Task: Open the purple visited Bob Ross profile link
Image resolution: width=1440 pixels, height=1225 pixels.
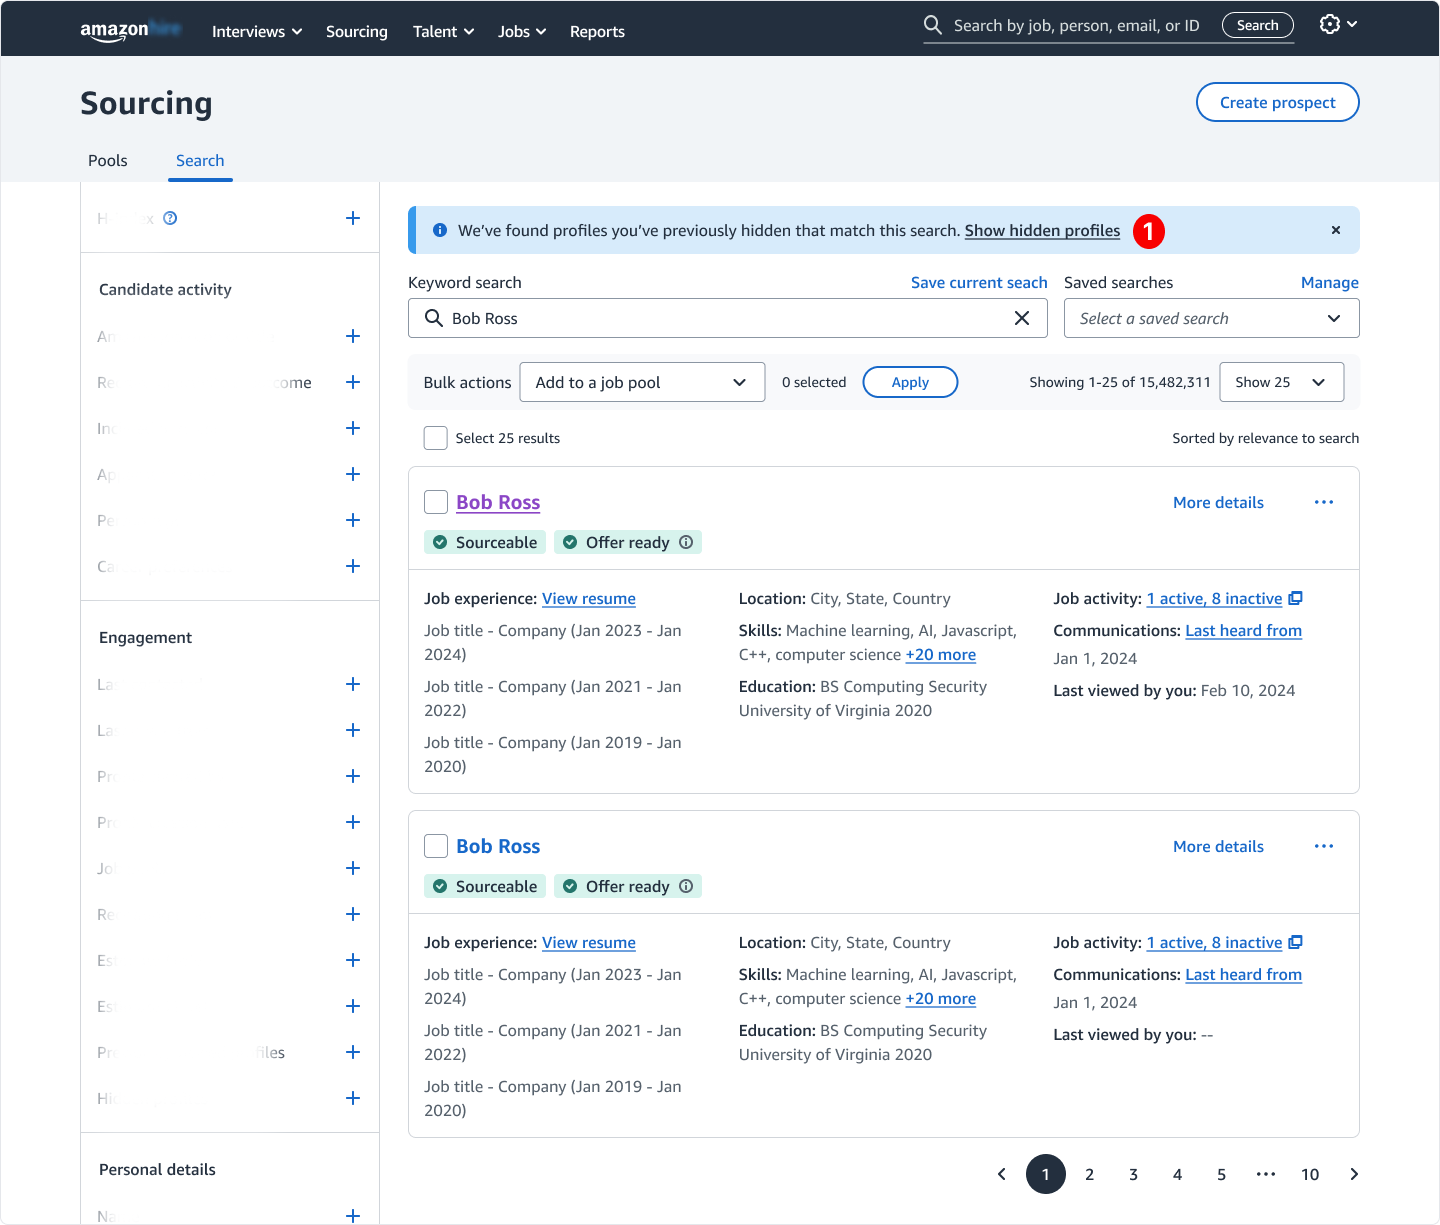Action: coord(498,502)
